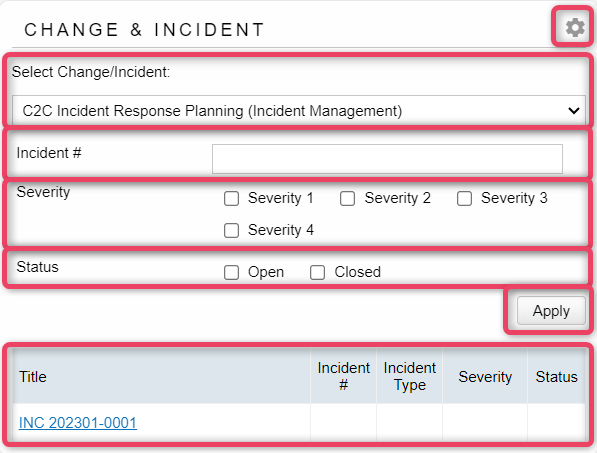Check the Open status checkbox

tap(231, 273)
